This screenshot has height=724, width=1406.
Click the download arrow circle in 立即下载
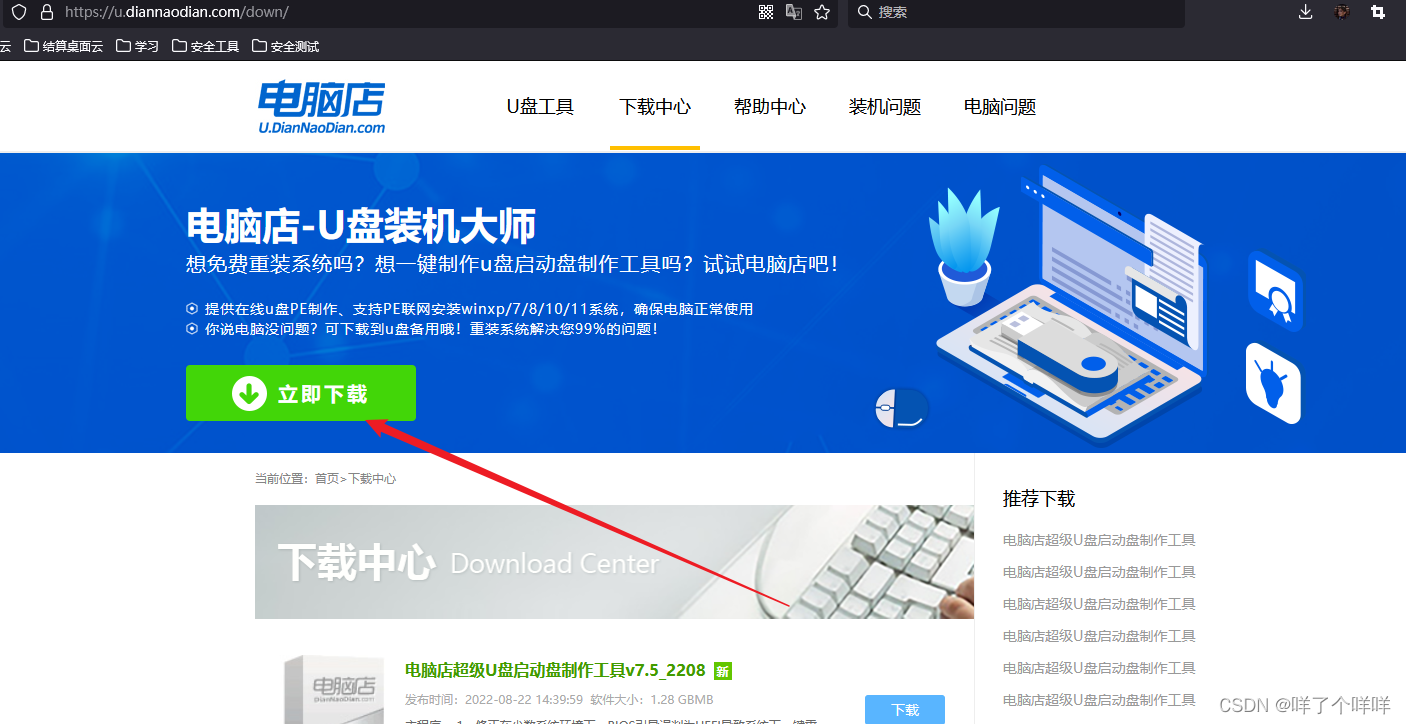(x=249, y=394)
